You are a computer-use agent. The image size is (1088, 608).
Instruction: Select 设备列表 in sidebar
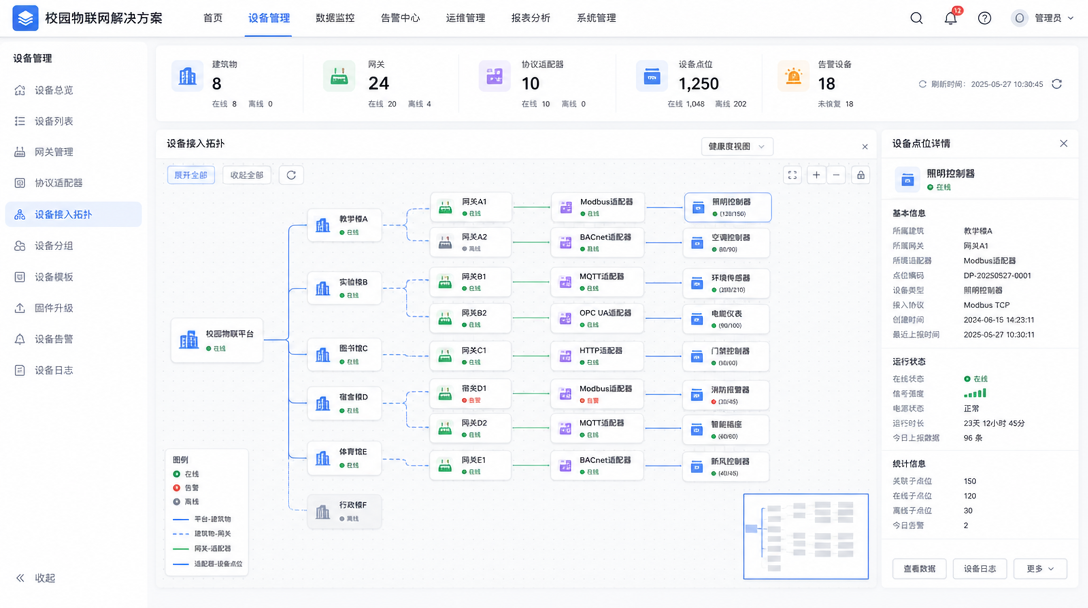[x=74, y=121]
